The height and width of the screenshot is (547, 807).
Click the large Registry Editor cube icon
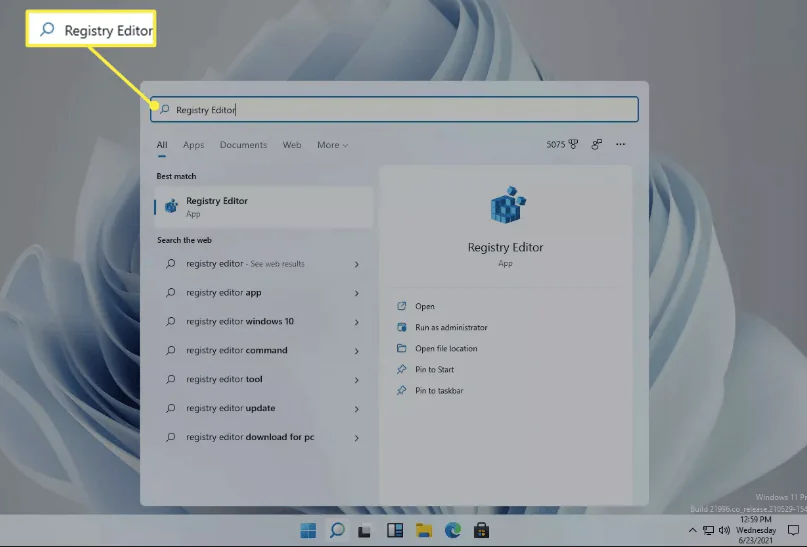click(507, 205)
